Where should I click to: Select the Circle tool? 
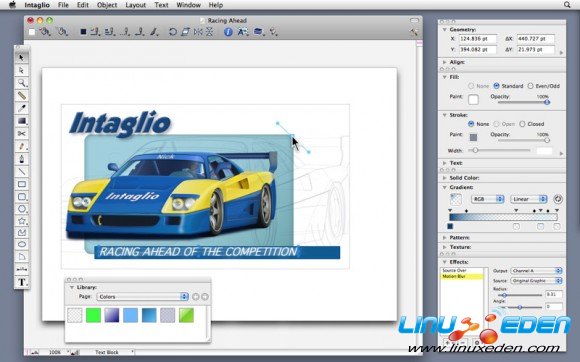click(22, 209)
